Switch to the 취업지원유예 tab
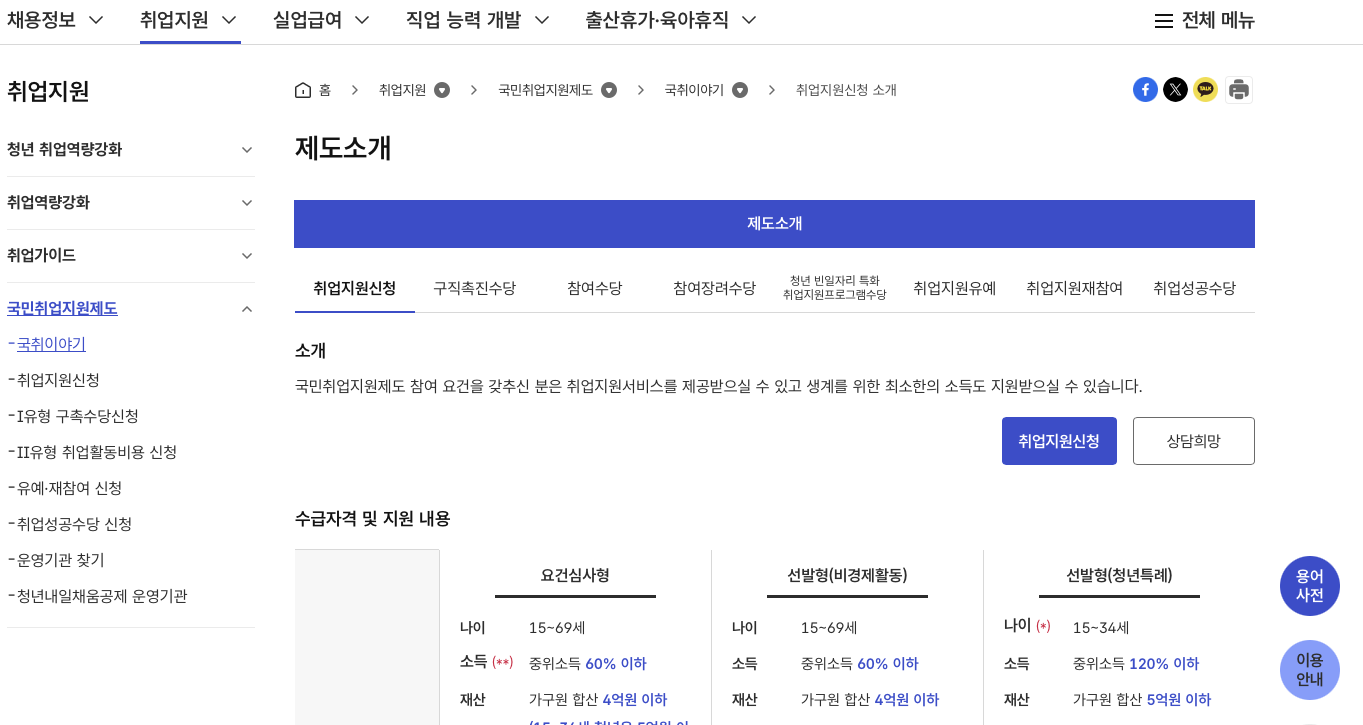 pos(954,288)
